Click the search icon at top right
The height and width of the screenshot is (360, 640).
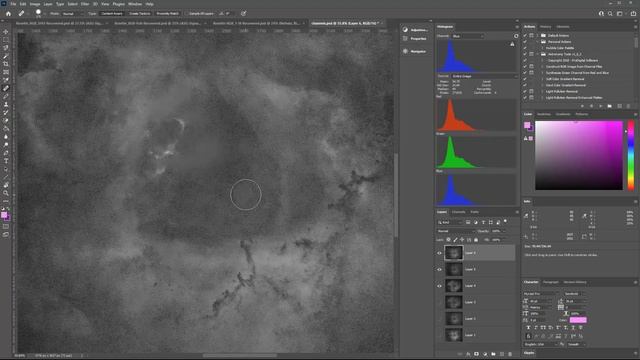pyautogui.click(x=610, y=13)
